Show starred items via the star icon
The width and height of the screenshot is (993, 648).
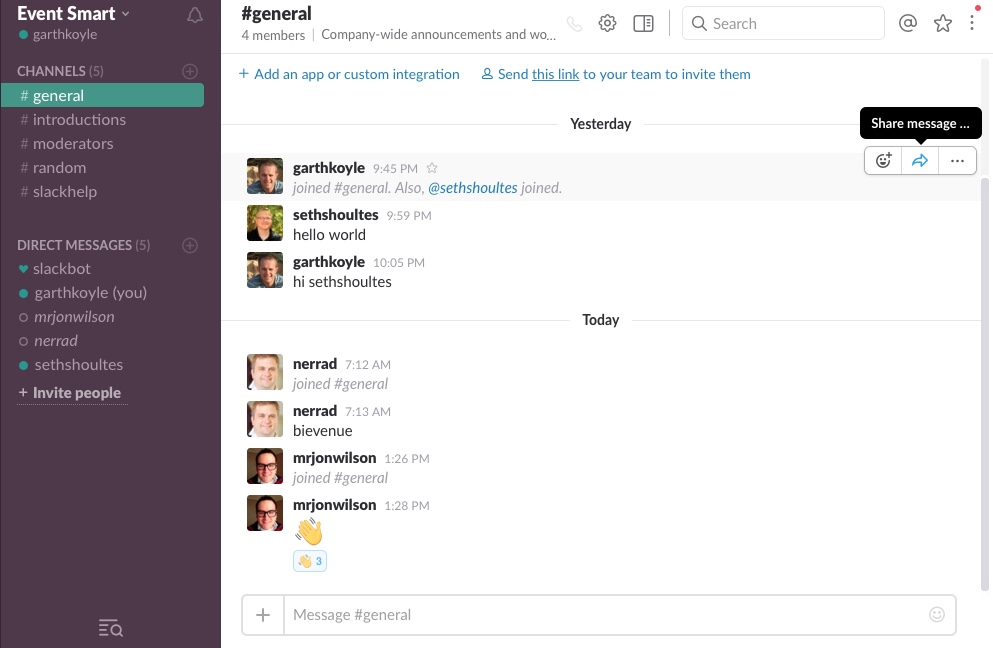(x=943, y=23)
